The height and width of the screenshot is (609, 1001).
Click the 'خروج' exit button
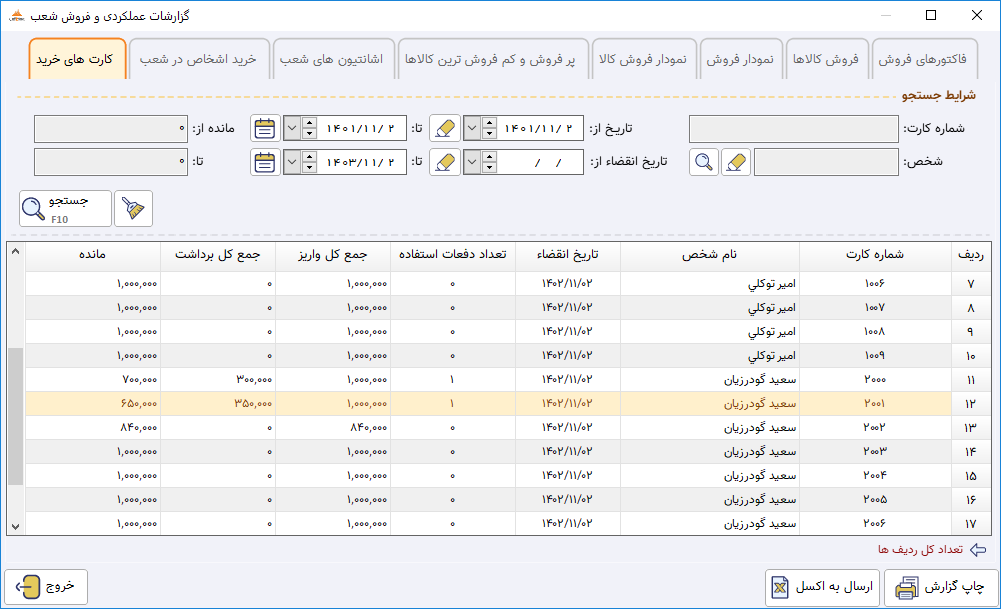[x=45, y=587]
